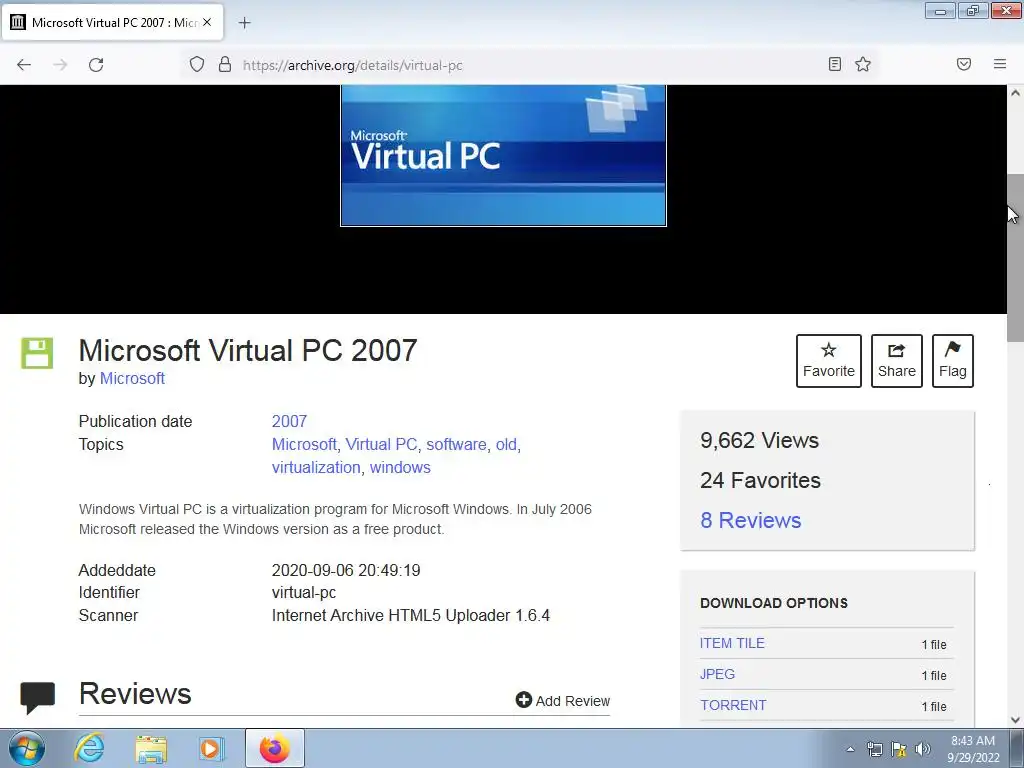This screenshot has height=768, width=1024.
Task: Open the volume speaker tray icon
Action: [x=923, y=749]
